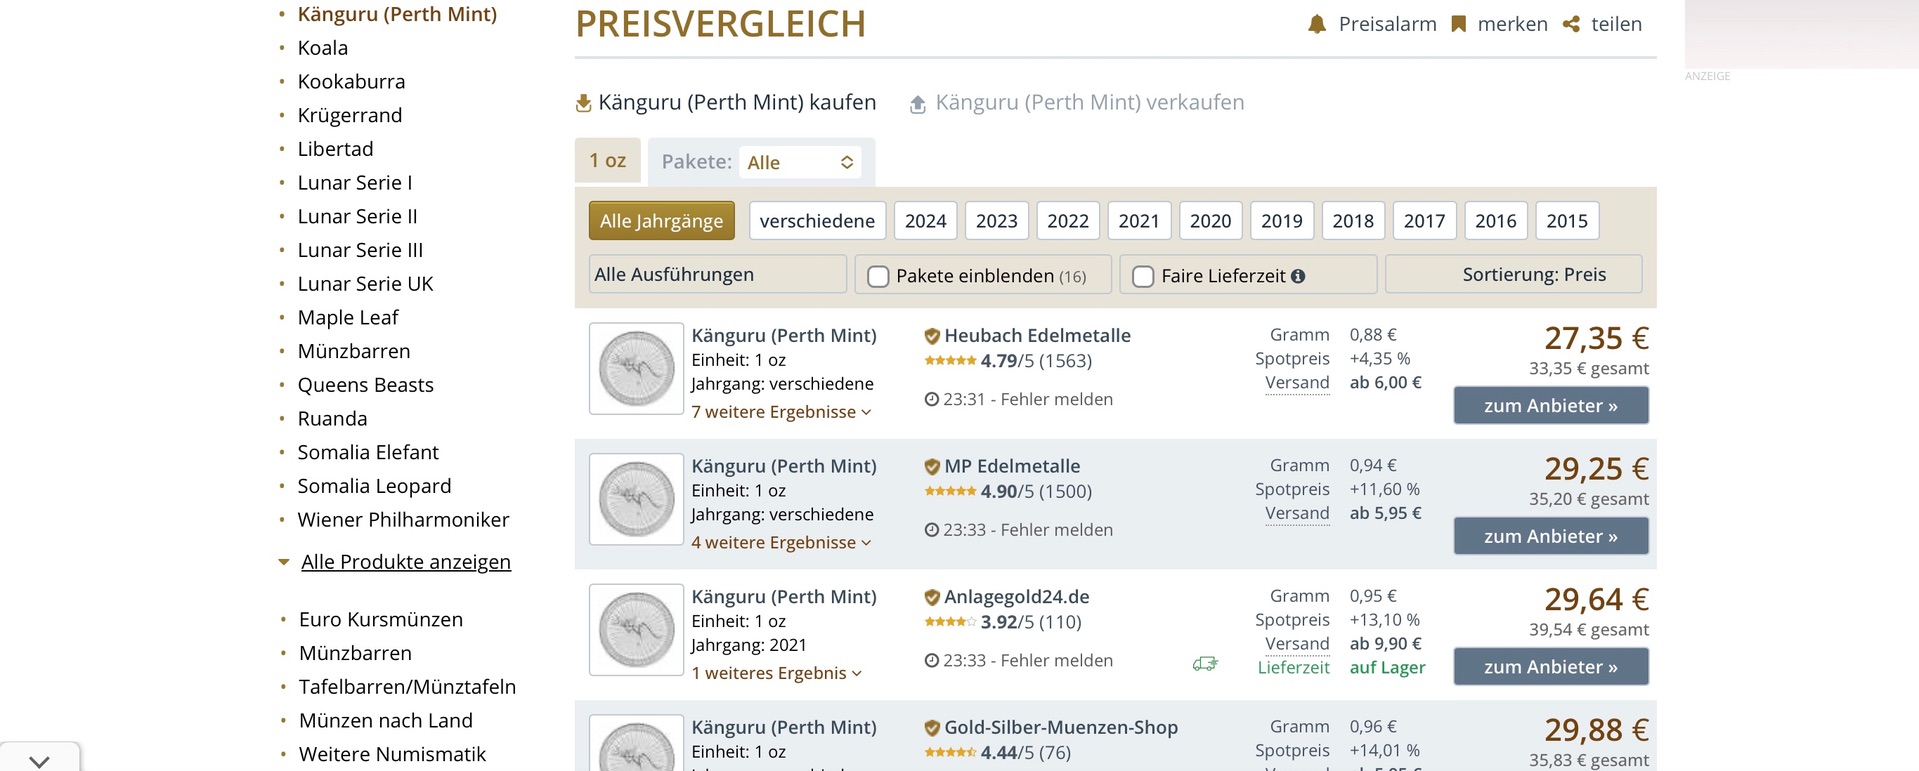
Task: Select the 1 oz tab
Action: point(608,161)
